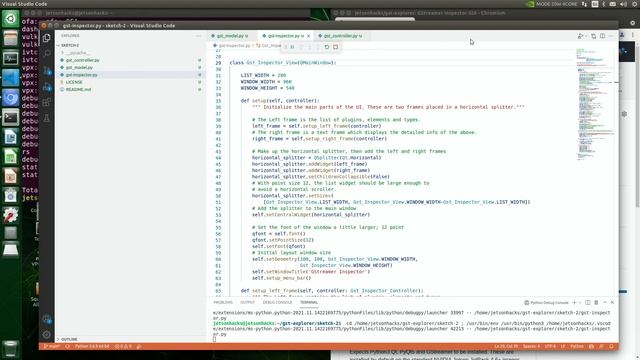Open the Testing flask view

pyautogui.click(x=47, y=118)
